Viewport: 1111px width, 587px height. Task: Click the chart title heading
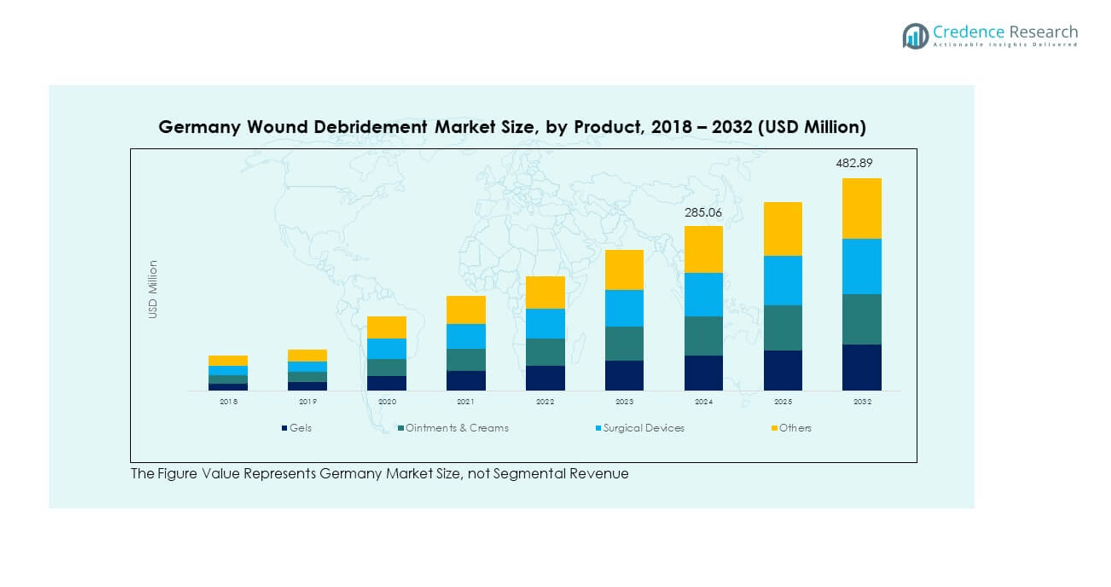click(x=512, y=127)
